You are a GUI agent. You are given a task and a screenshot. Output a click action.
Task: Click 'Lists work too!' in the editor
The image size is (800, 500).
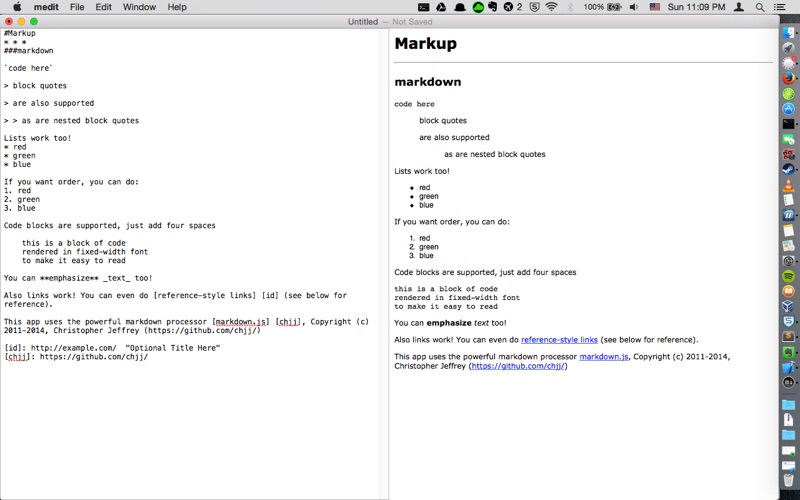pyautogui.click(x=38, y=138)
